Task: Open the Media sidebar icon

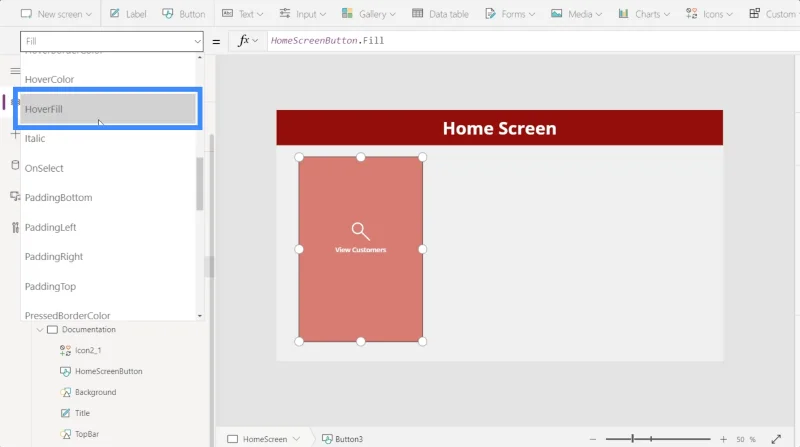Action: point(15,196)
